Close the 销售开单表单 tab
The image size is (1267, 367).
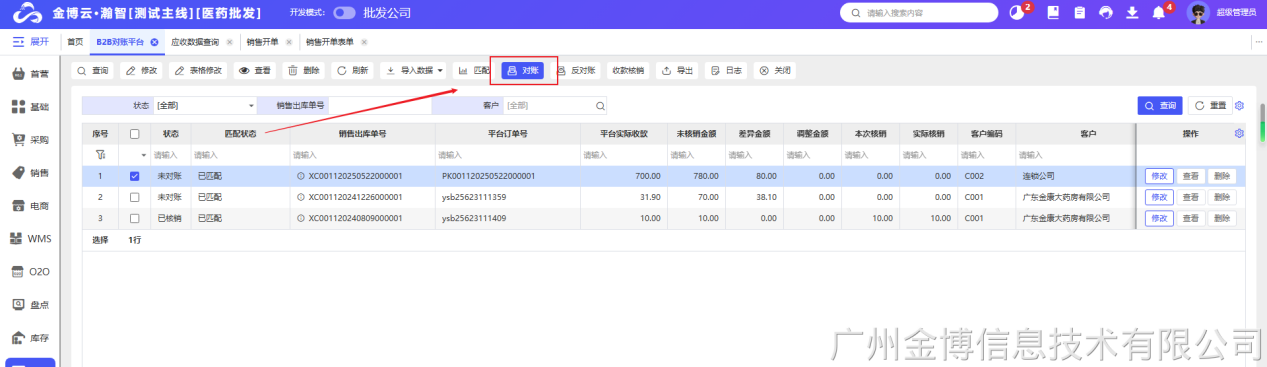point(364,41)
